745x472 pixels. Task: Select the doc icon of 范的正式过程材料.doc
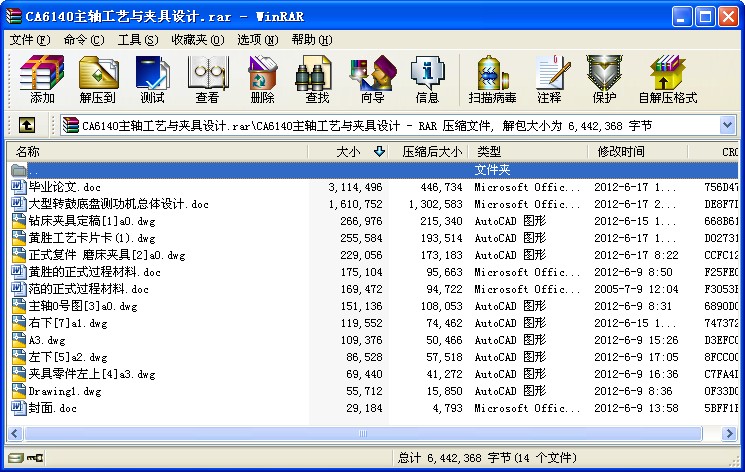[18, 289]
